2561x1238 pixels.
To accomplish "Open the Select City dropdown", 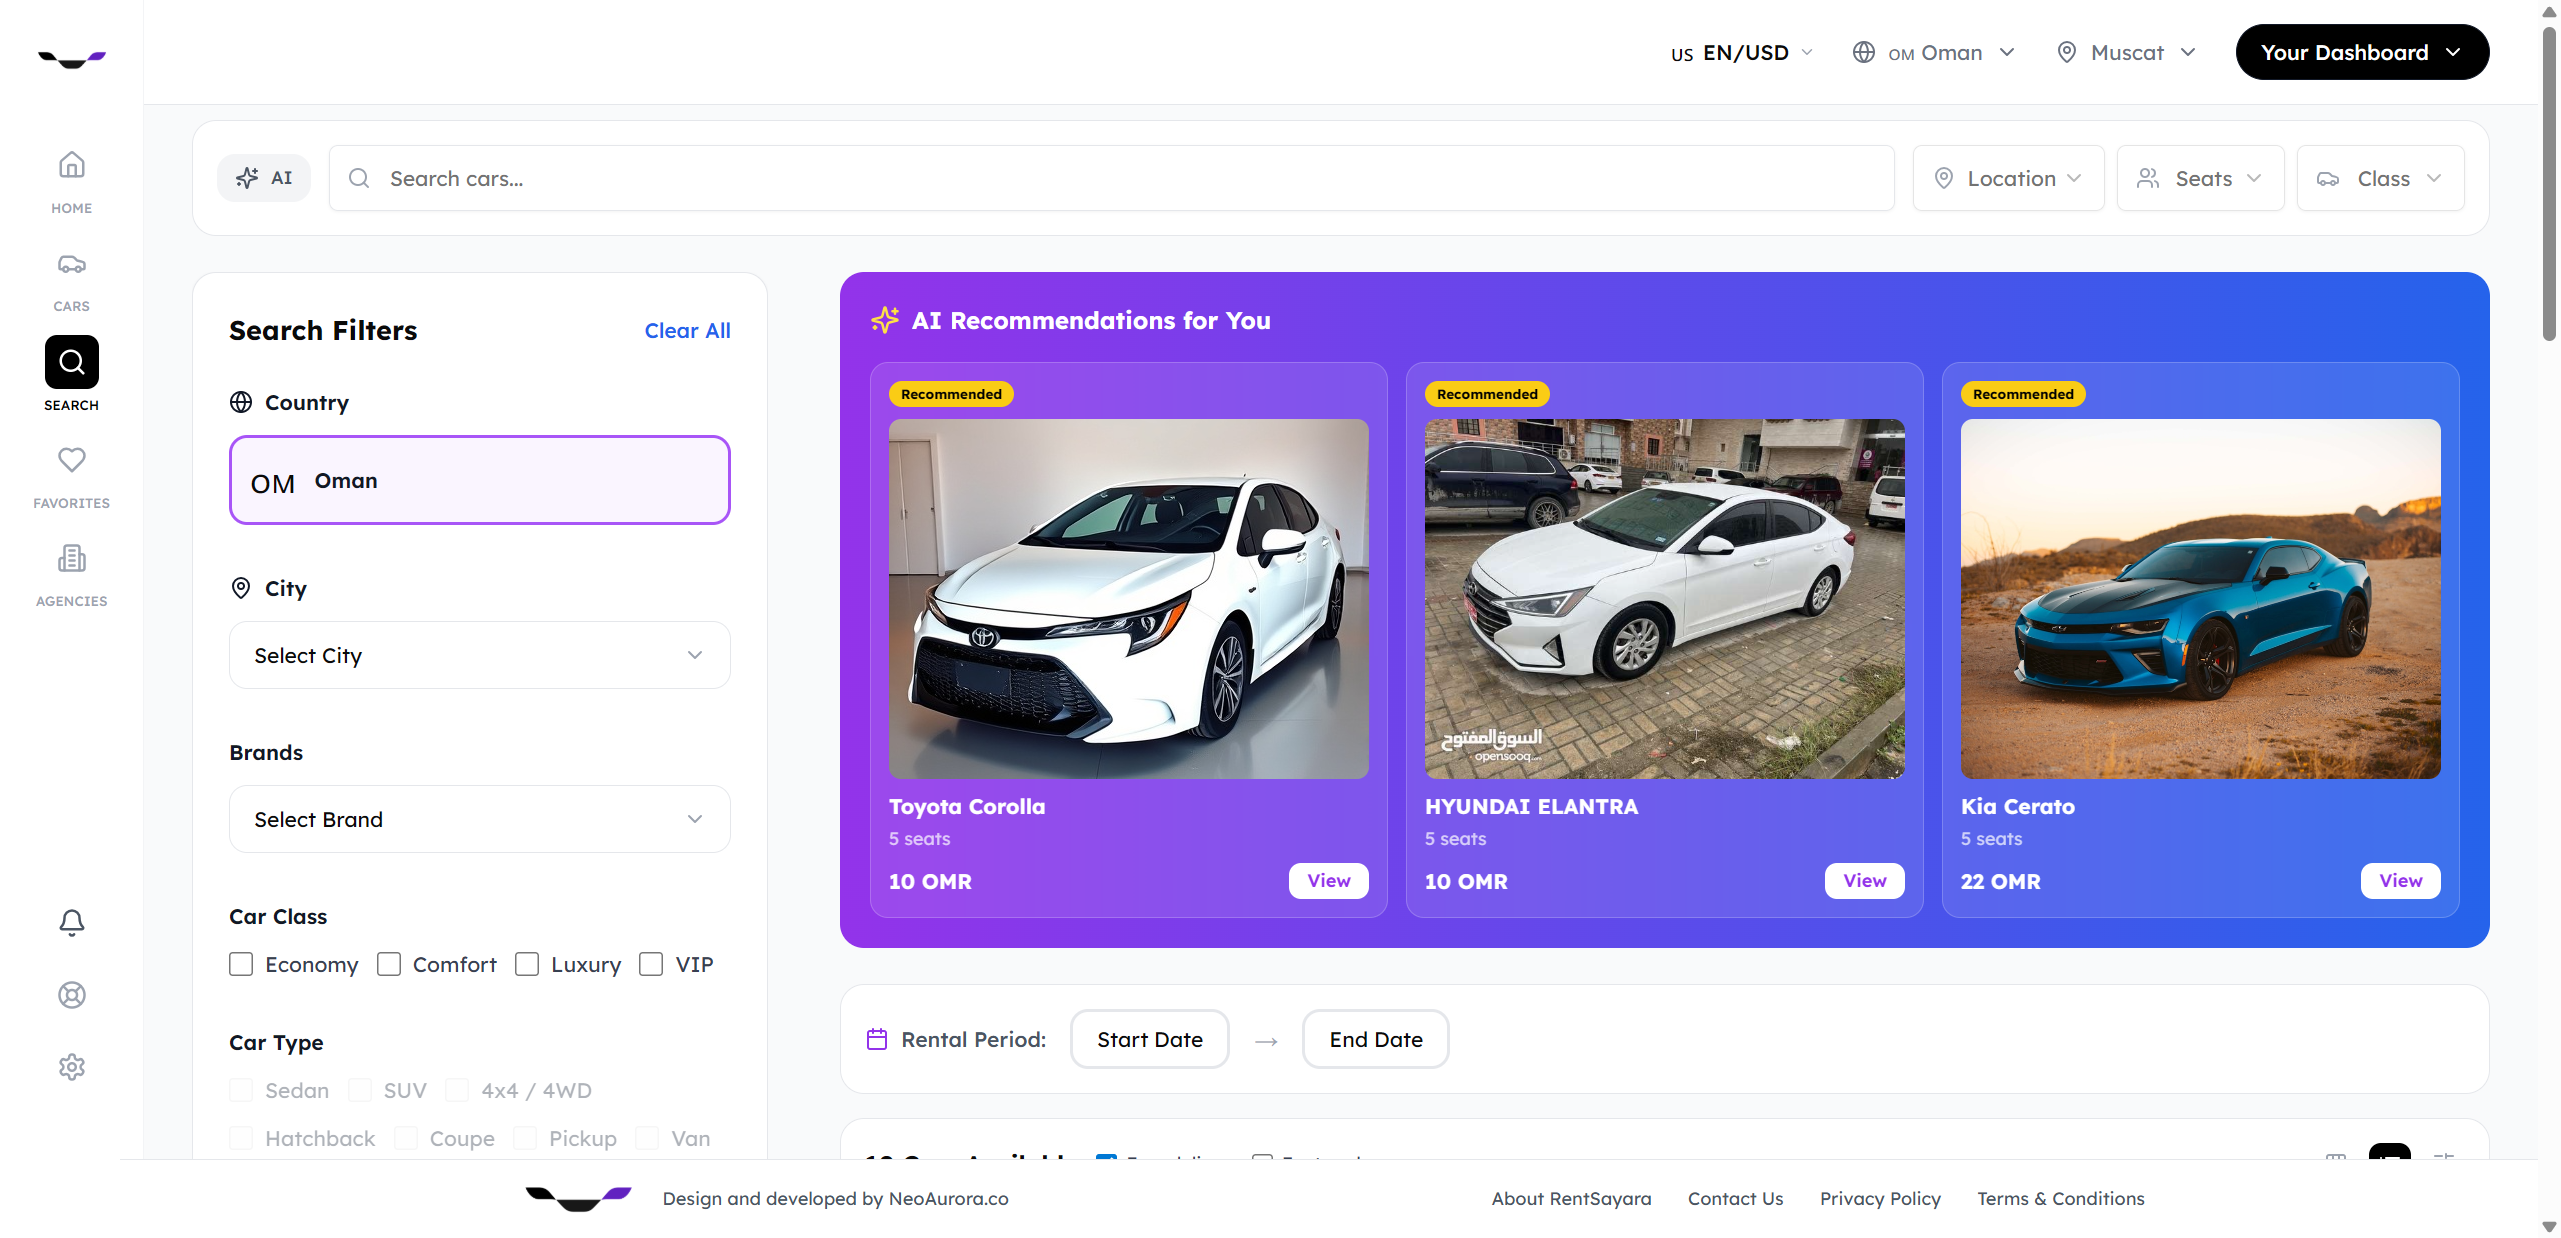I will (478, 655).
